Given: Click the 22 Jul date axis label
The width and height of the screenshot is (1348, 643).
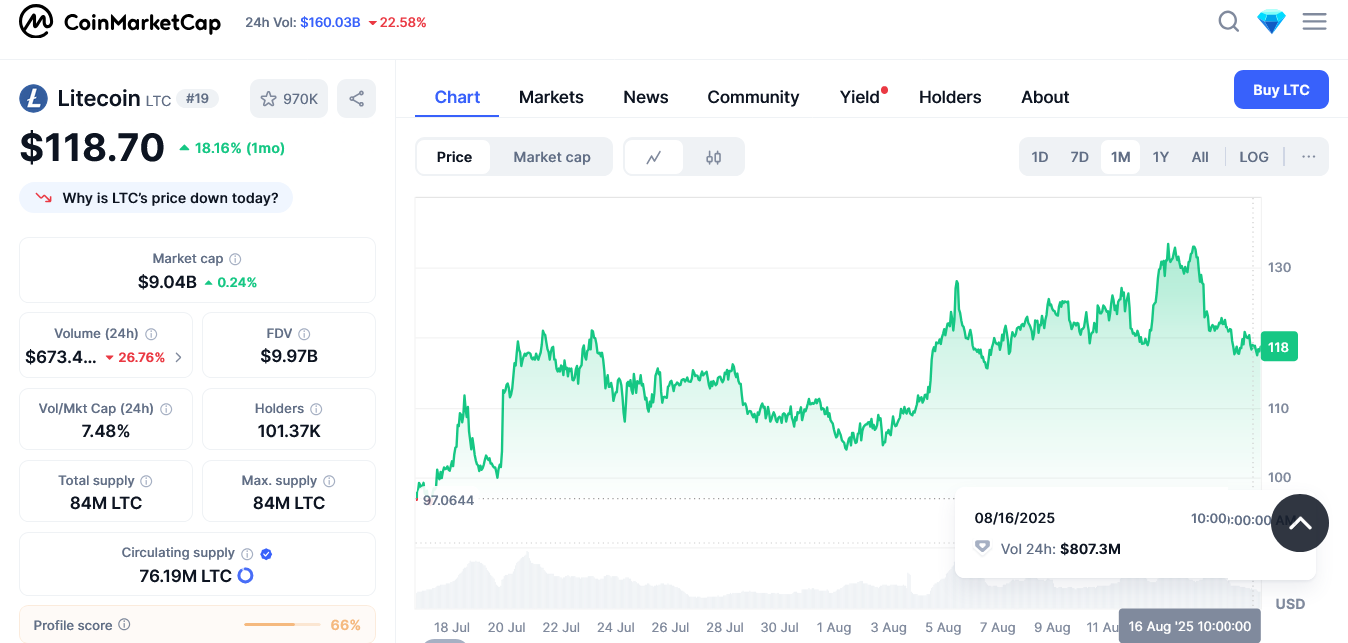Looking at the screenshot, I should click(561, 628).
